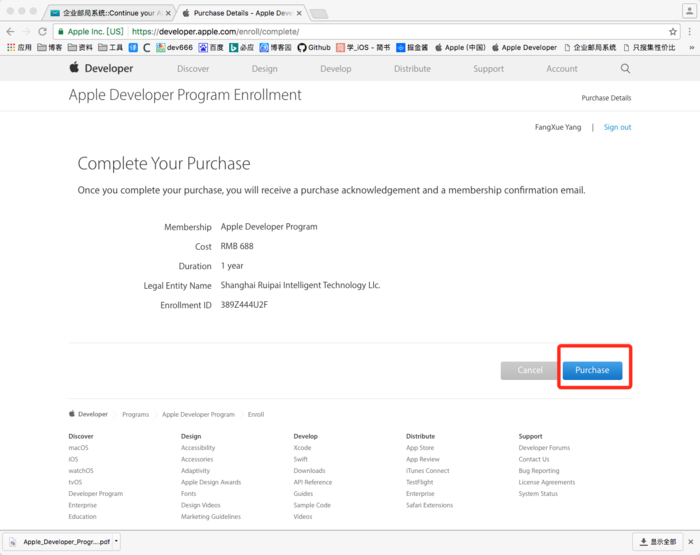
Task: Open the Discover nav menu
Action: pos(193,69)
